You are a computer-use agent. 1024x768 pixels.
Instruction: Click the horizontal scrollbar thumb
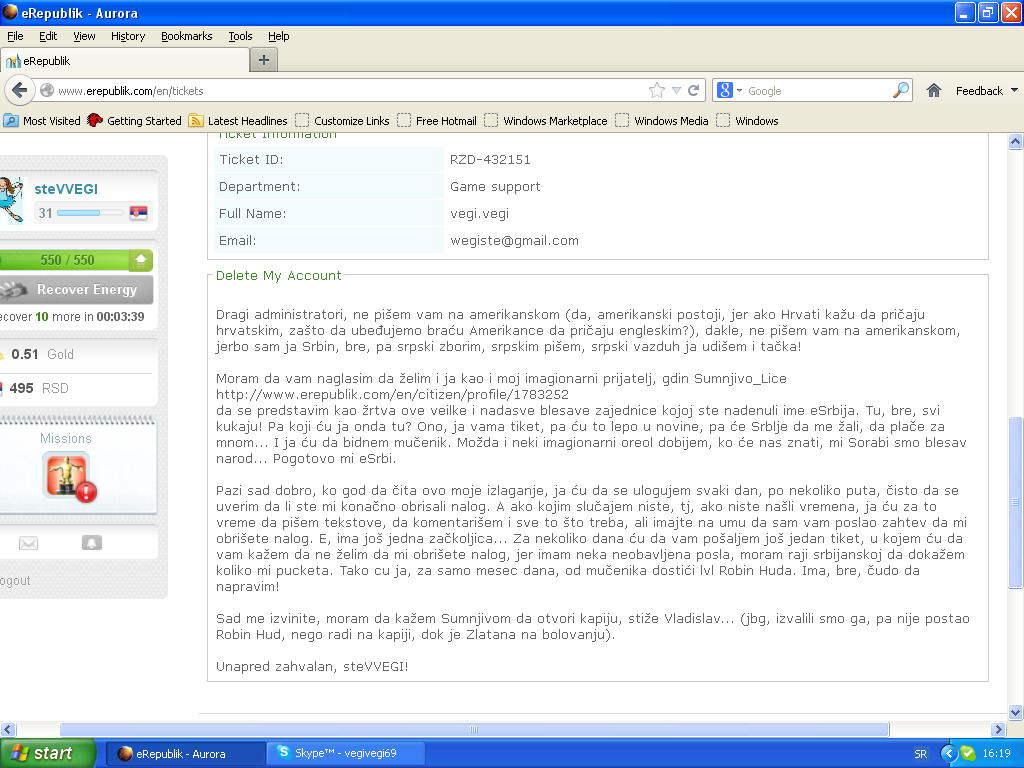point(474,729)
